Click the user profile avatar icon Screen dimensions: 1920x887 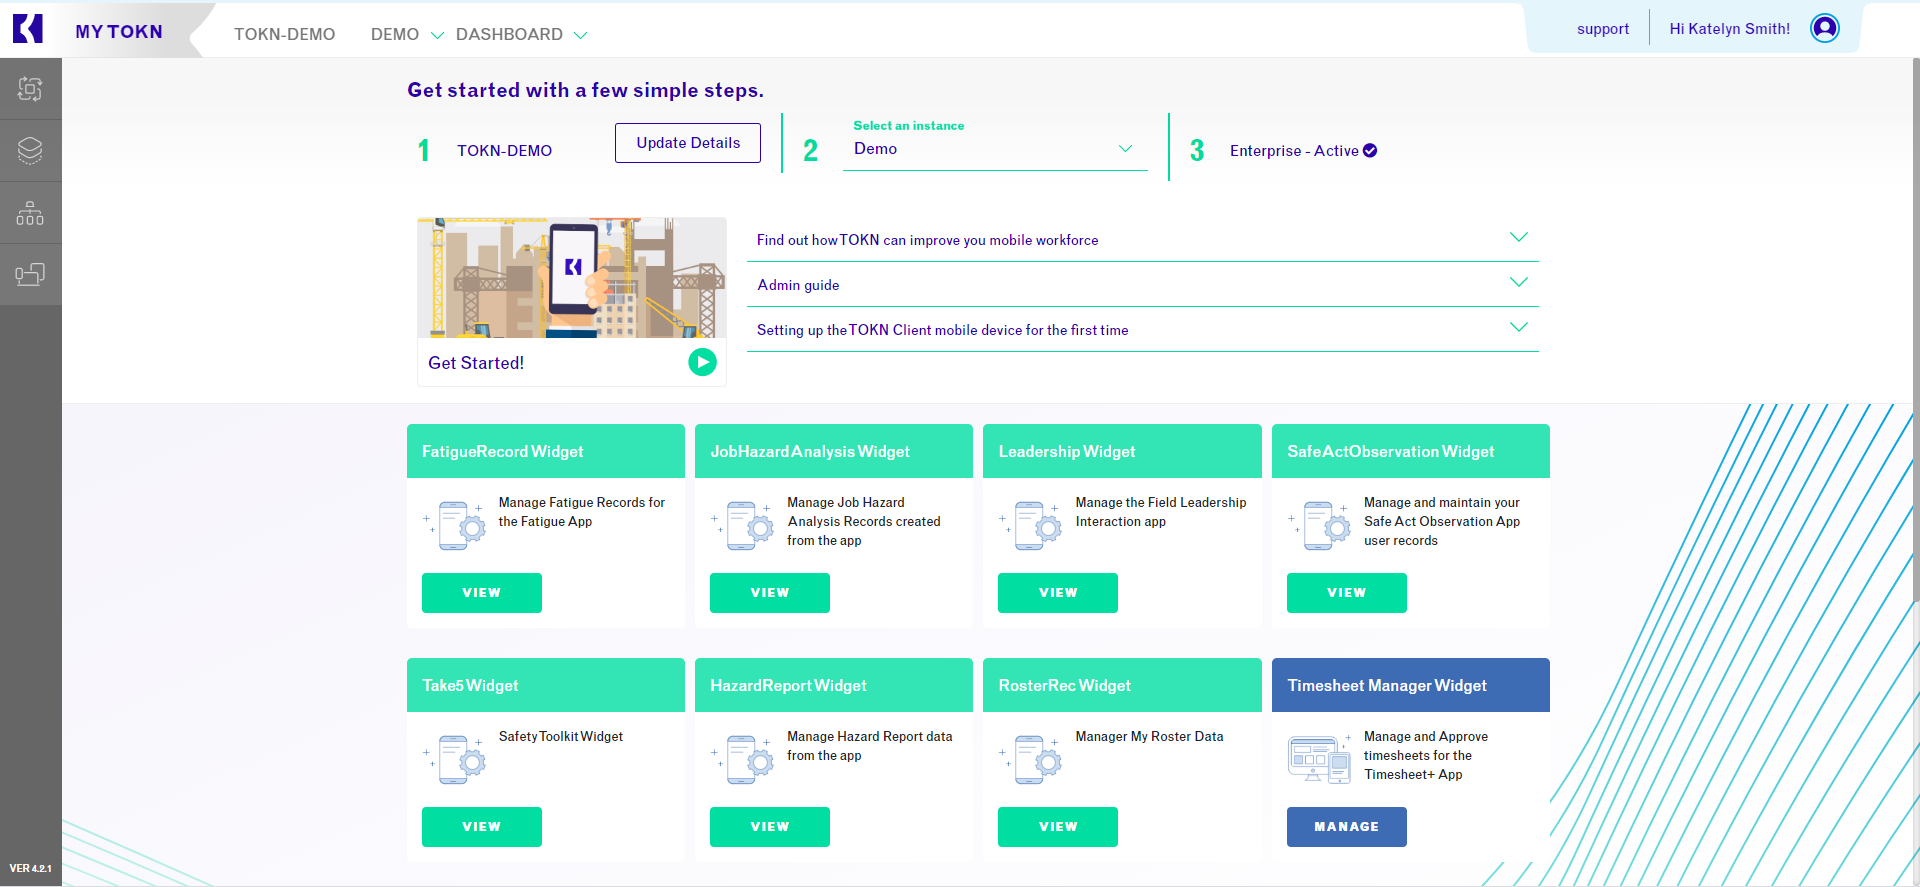tap(1824, 29)
